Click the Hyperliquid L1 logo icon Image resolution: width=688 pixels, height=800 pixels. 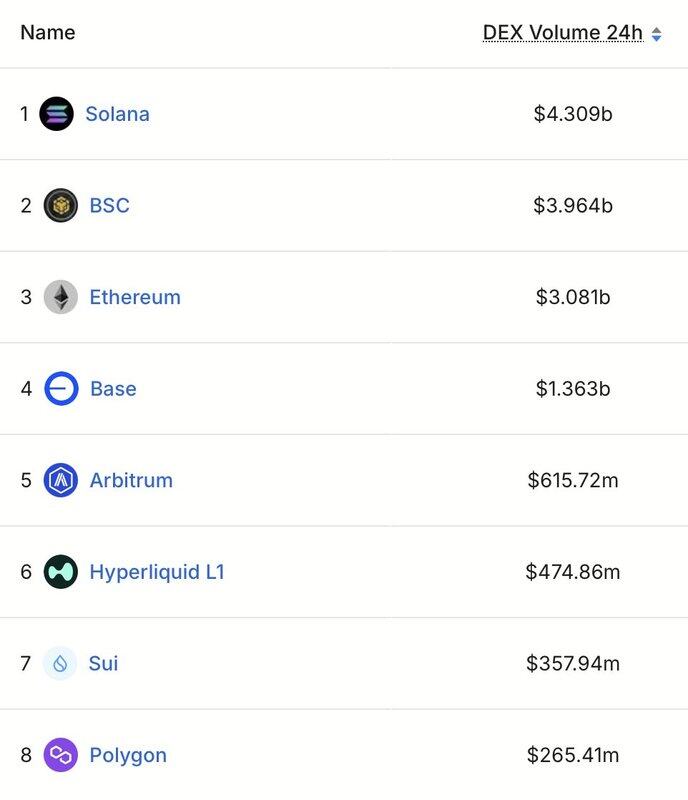61,572
